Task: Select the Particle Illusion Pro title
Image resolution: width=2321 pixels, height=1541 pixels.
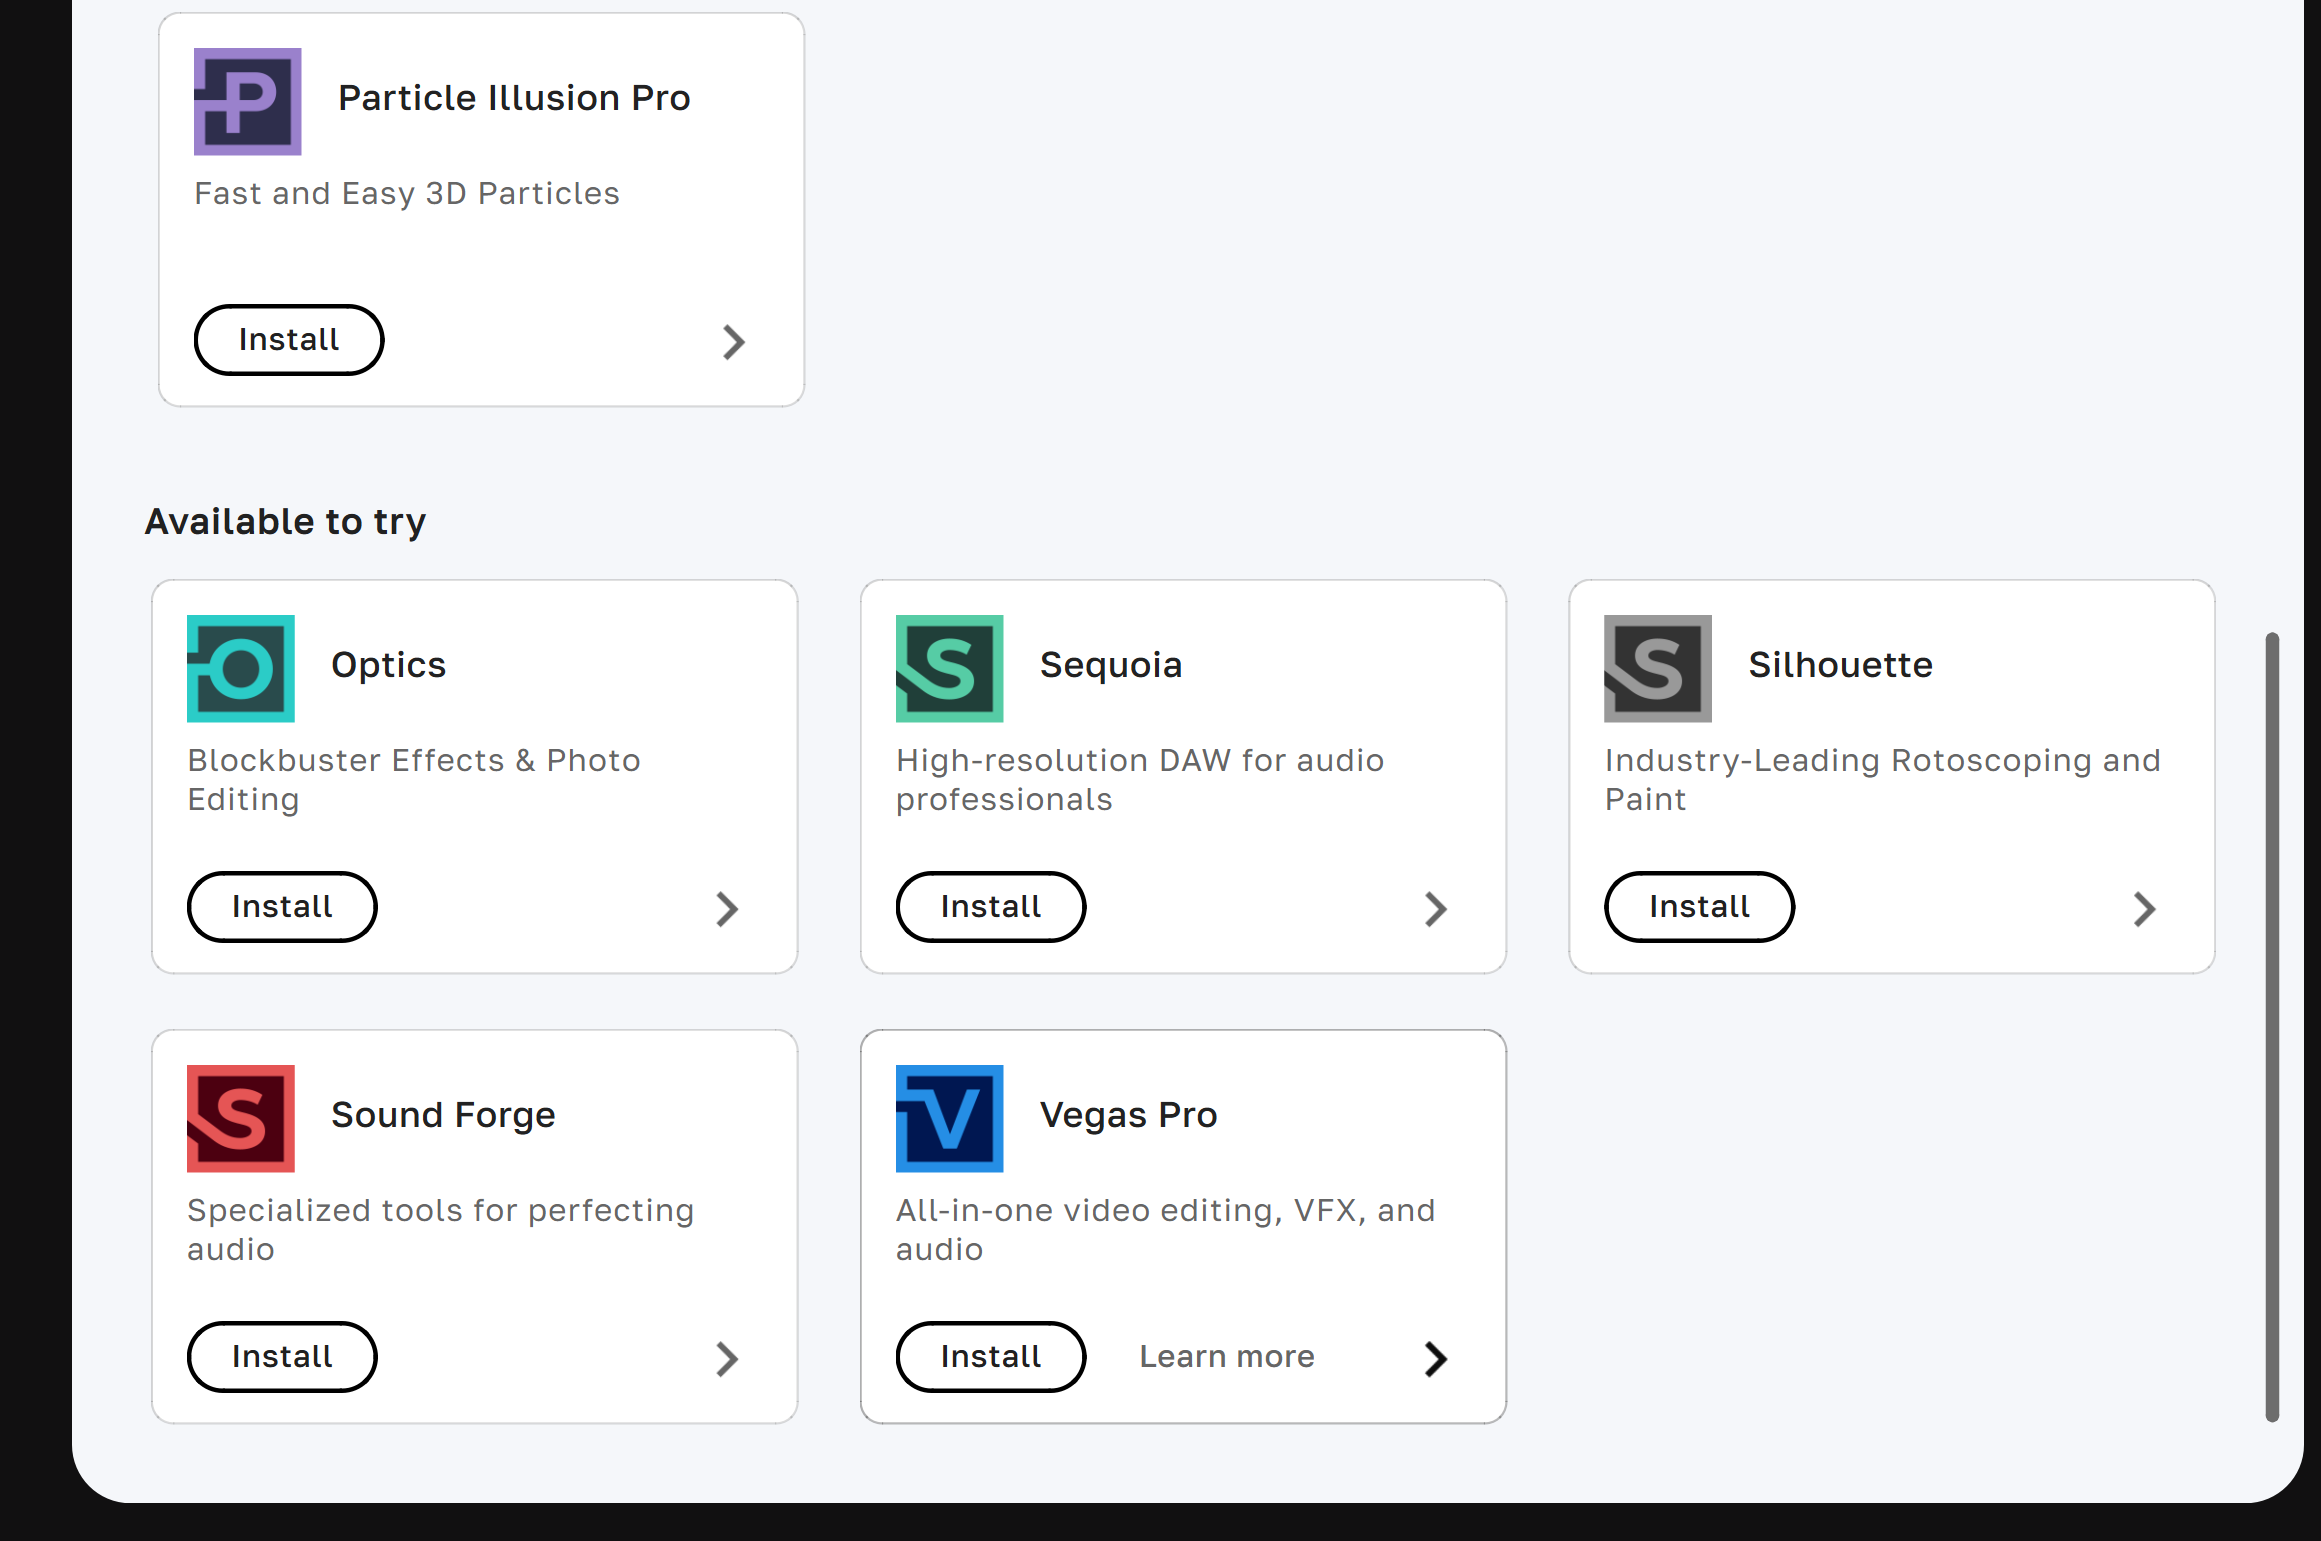Action: click(x=514, y=98)
